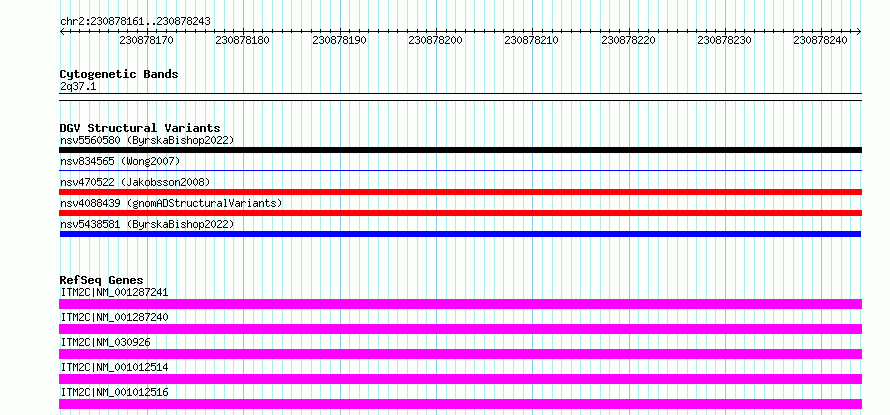The width and height of the screenshot is (890, 415).
Task: Click the Cytogenetic Bands track title
Action: coord(119,74)
